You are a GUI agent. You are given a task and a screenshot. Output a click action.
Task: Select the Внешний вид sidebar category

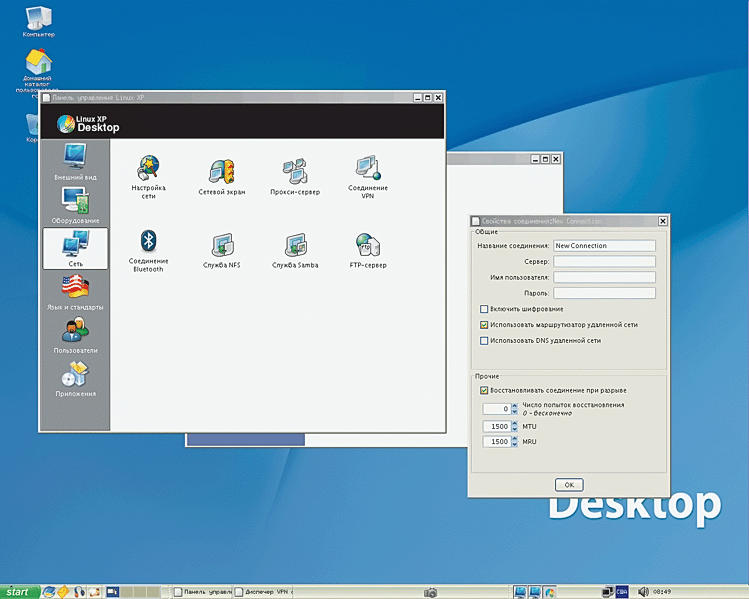coord(75,162)
